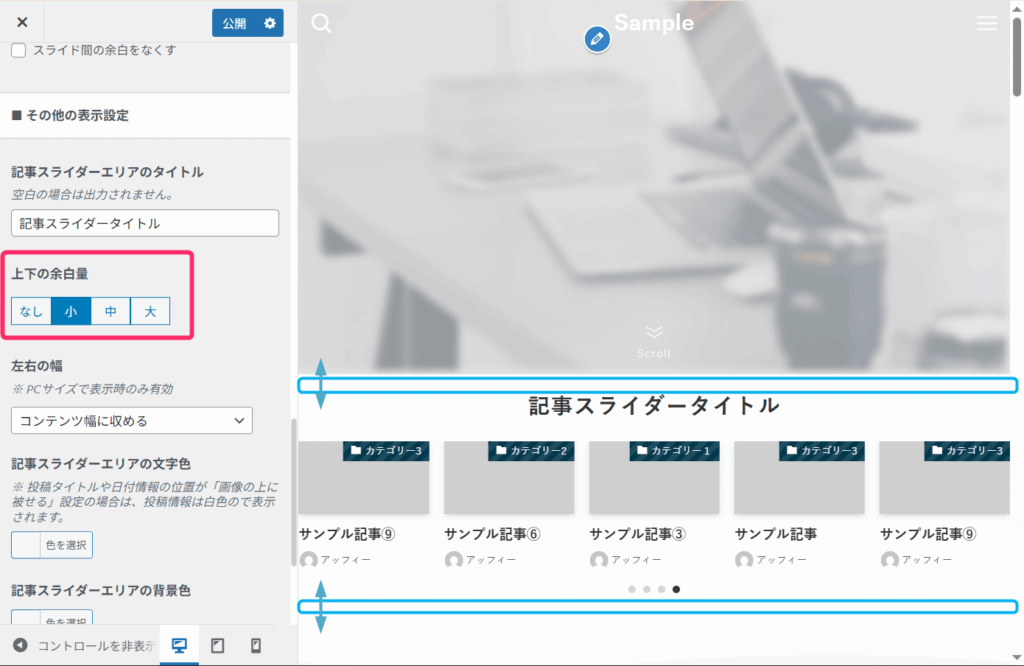Click the search icon in preview header
The image size is (1024, 666).
pos(321,24)
